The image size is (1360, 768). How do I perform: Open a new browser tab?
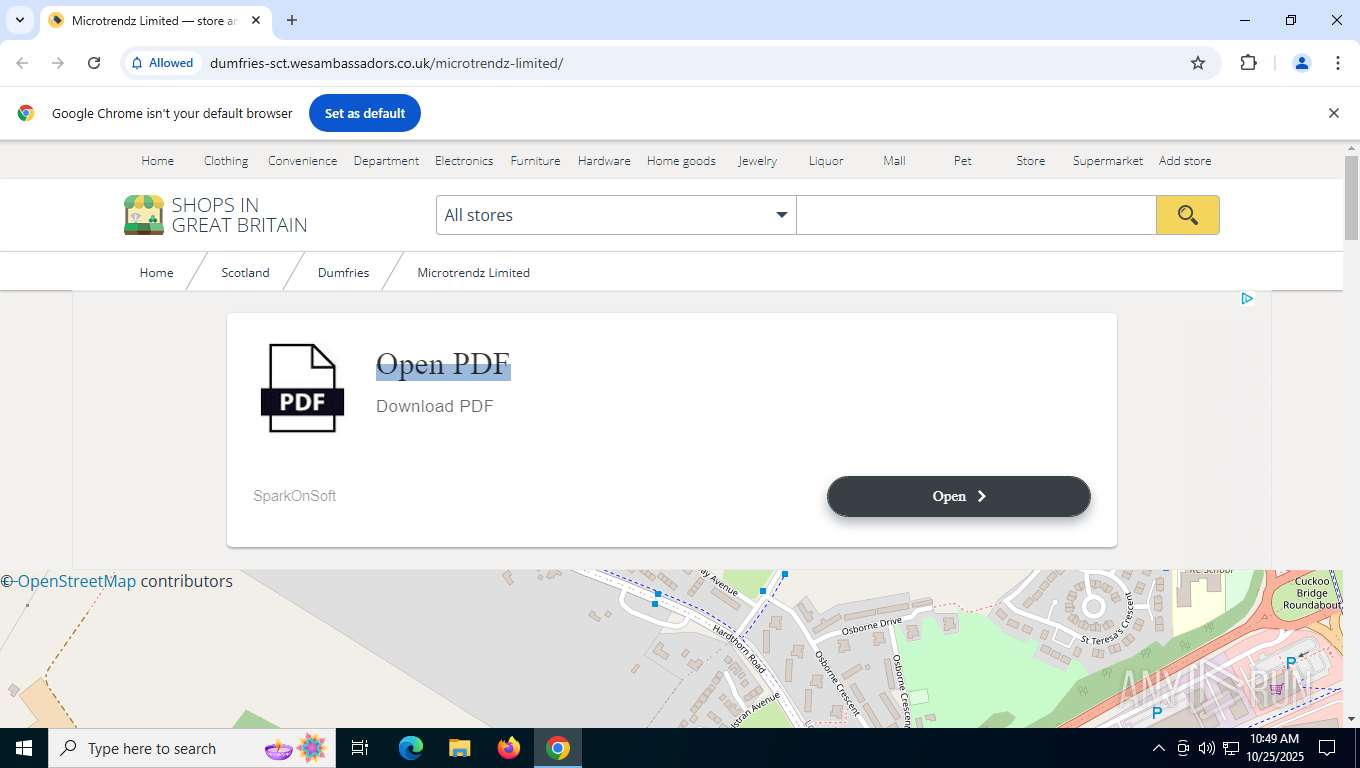292,20
